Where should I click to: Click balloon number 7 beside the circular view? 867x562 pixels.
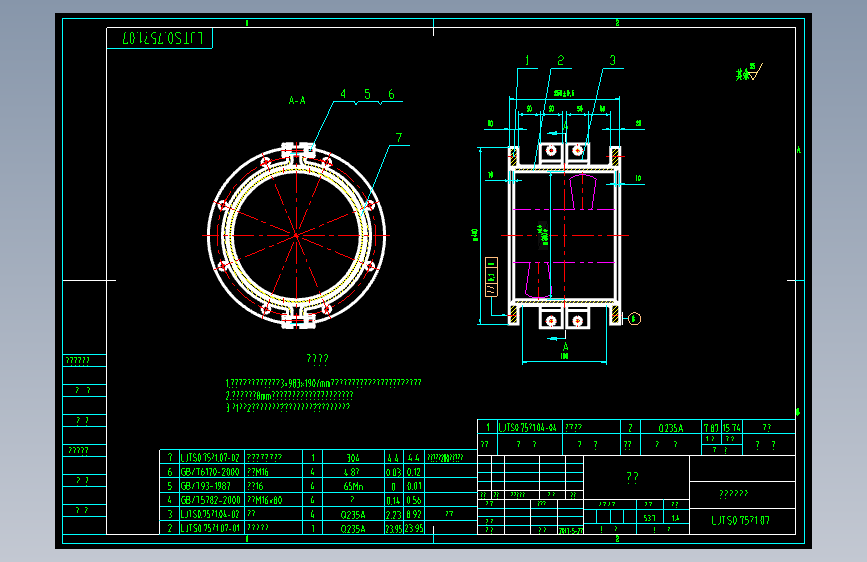399,138
